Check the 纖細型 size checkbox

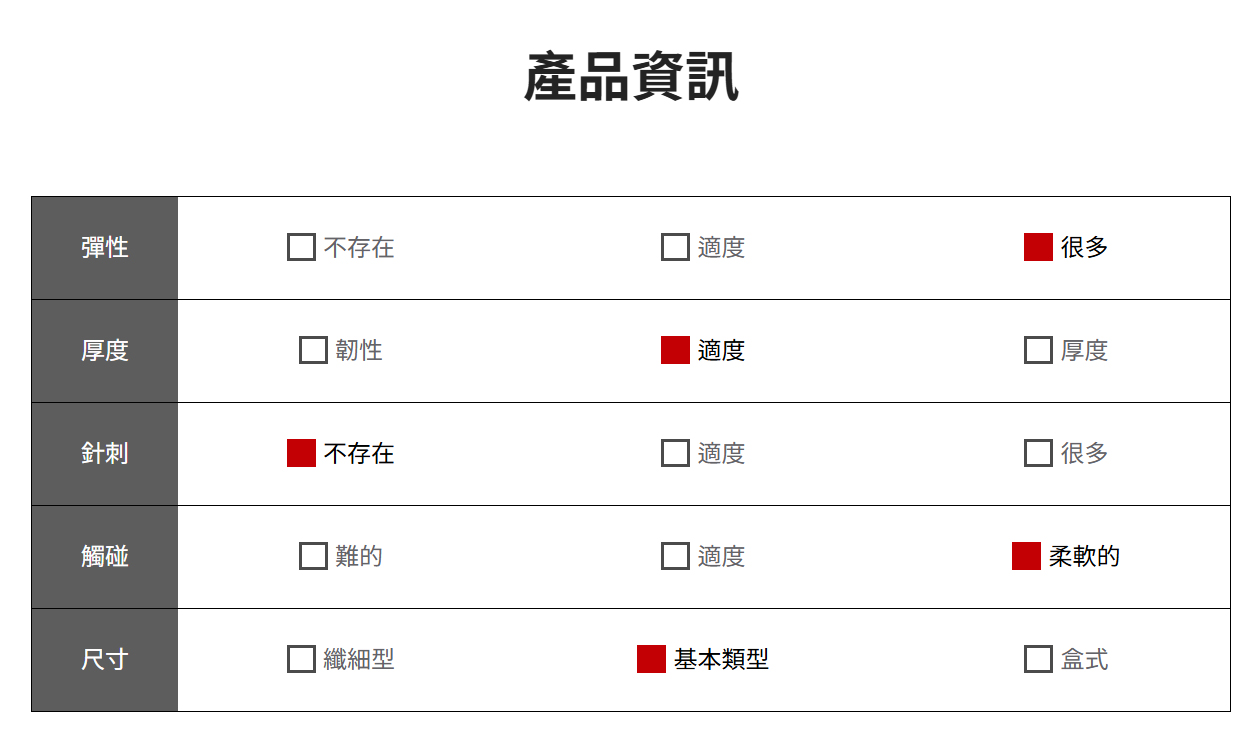click(301, 659)
